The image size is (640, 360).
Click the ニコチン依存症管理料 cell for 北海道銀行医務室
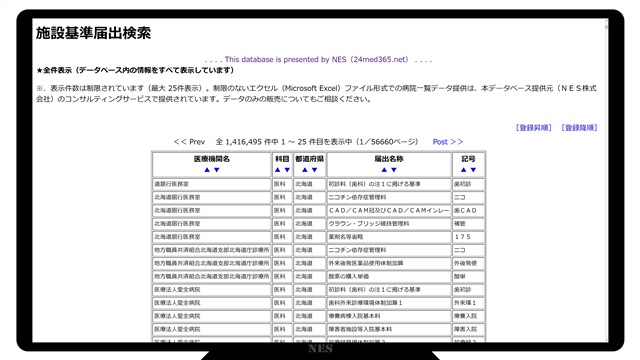point(389,197)
